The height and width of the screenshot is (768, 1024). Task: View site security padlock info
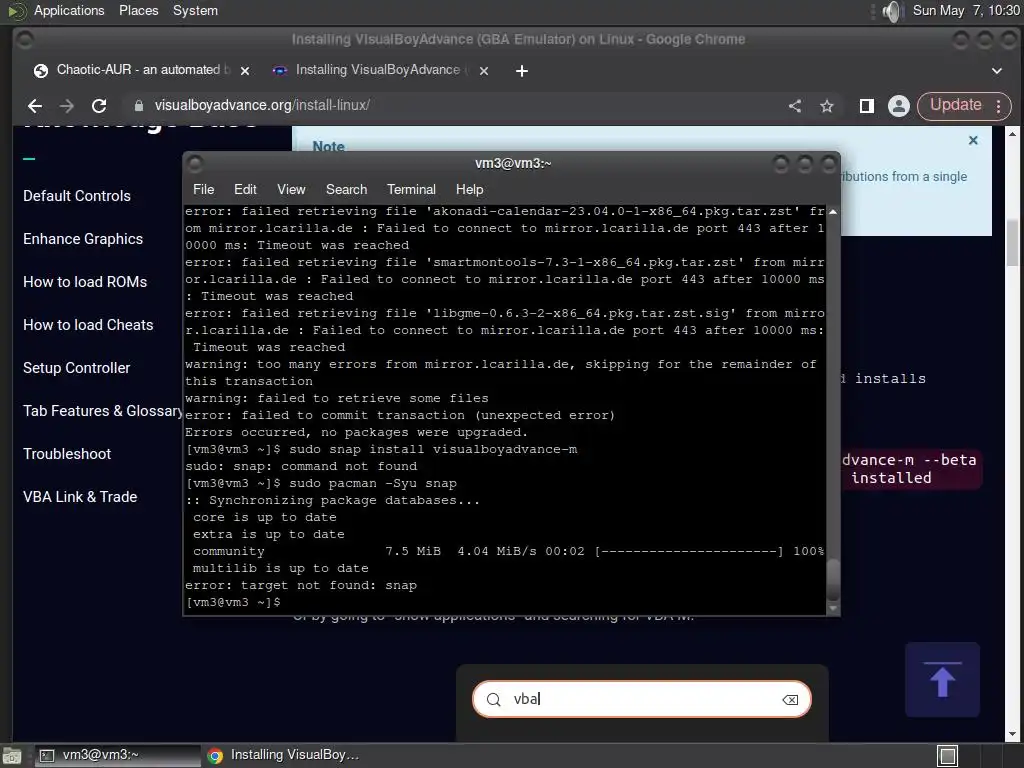138,106
